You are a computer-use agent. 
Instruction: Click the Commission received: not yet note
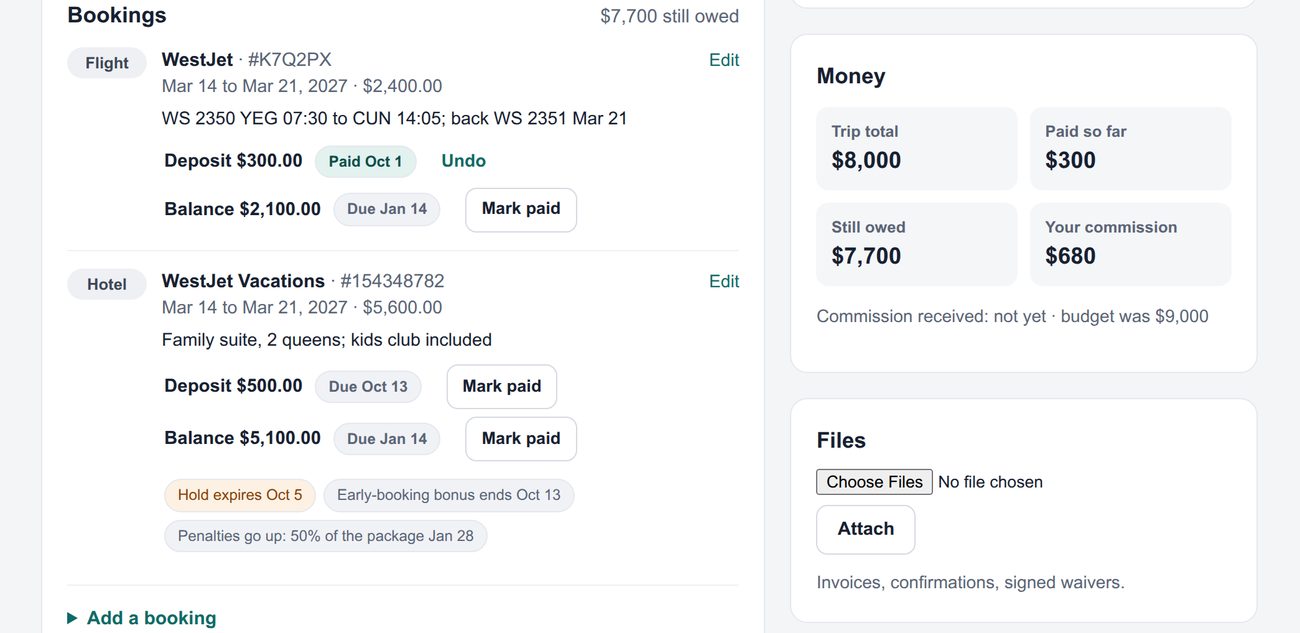[x=931, y=316]
